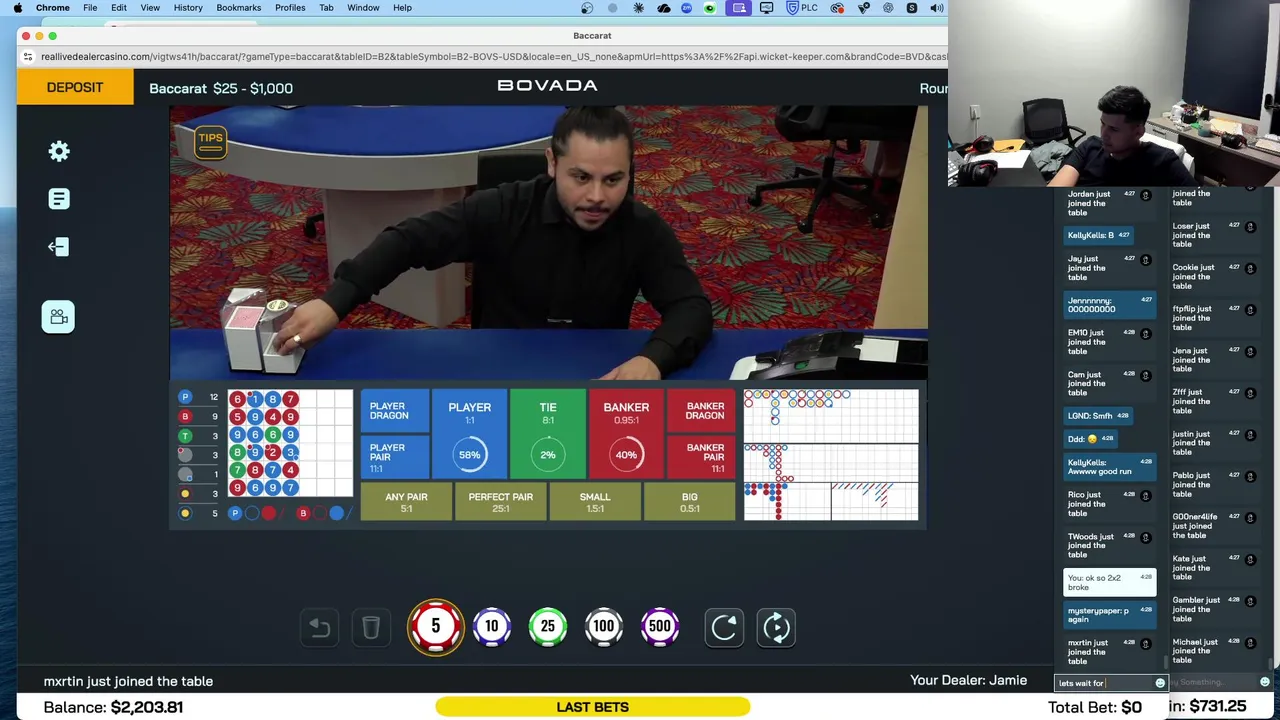Viewport: 1280px width, 720px height.
Task: Click the exit table arrow icon
Action: click(x=58, y=247)
